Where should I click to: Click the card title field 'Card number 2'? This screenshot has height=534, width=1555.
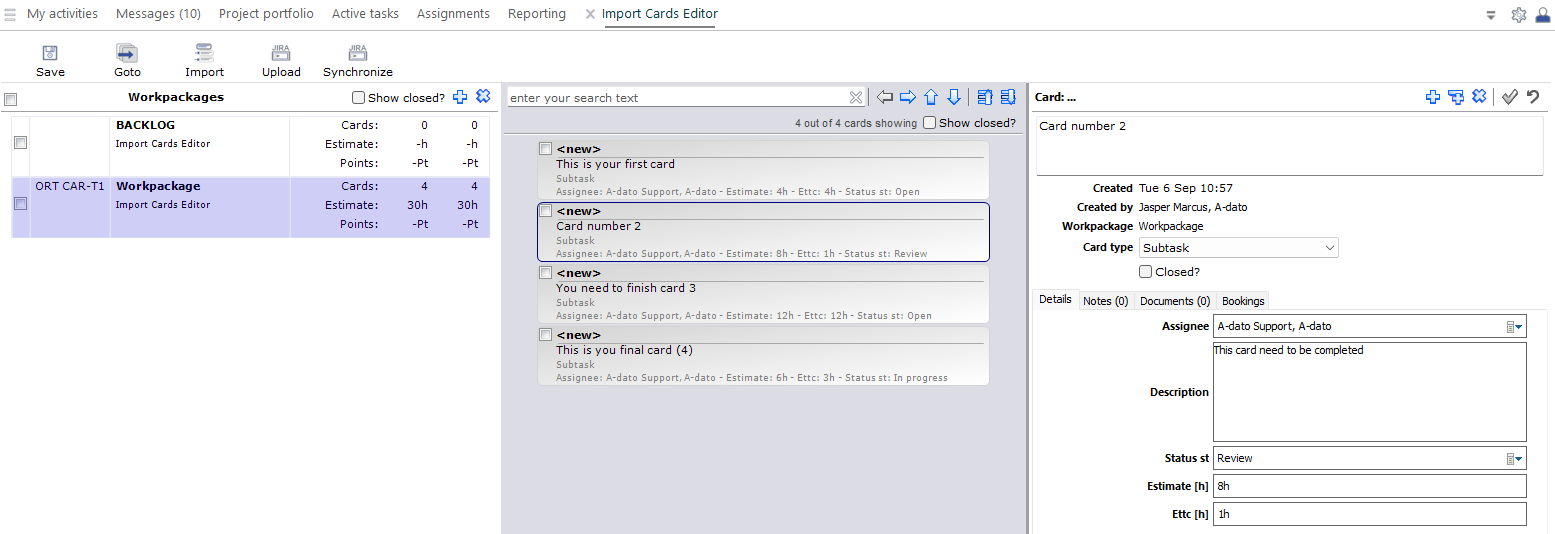point(1289,145)
